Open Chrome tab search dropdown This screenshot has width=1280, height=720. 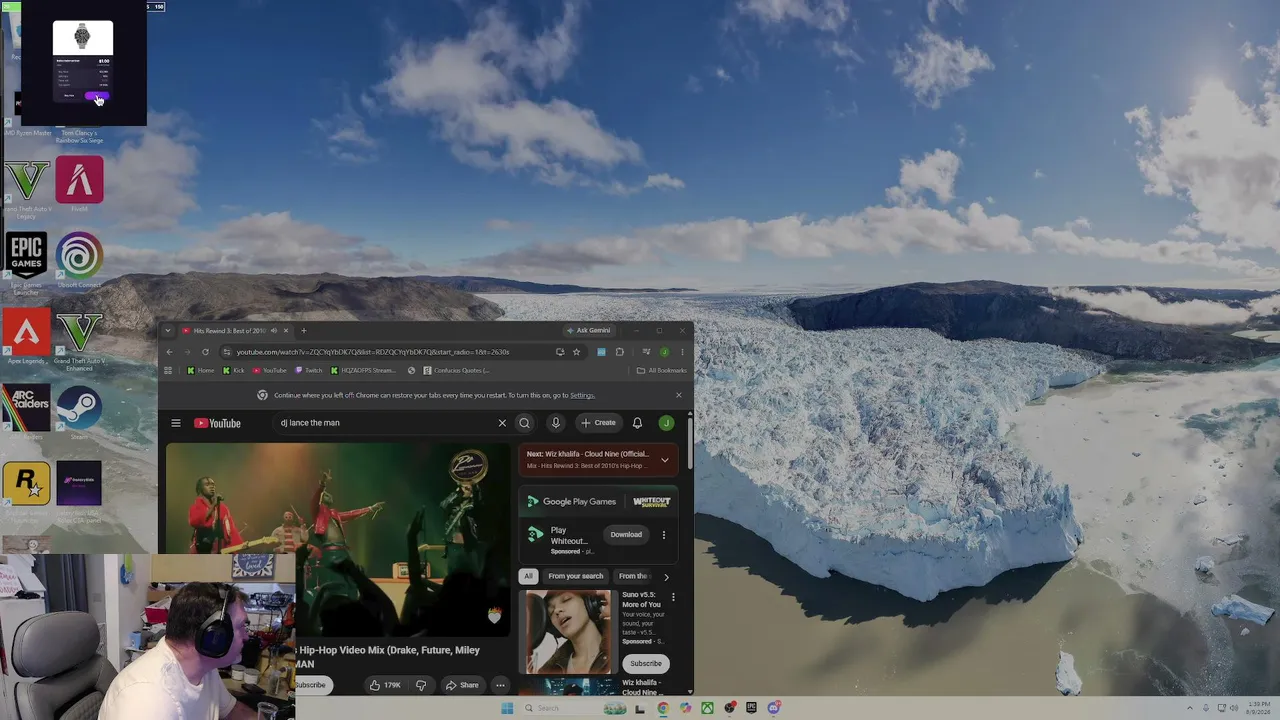168,331
